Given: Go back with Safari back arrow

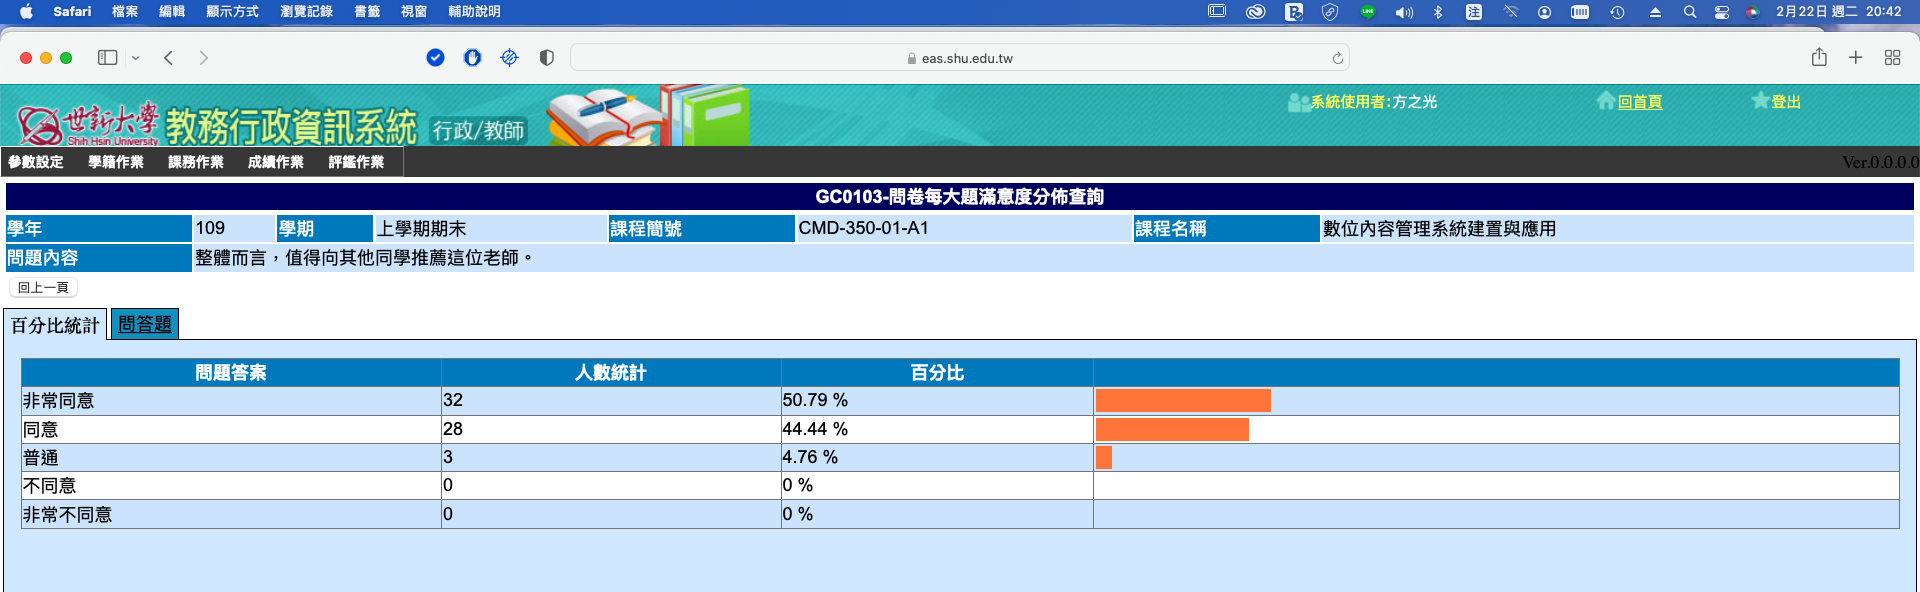Looking at the screenshot, I should click(x=169, y=58).
